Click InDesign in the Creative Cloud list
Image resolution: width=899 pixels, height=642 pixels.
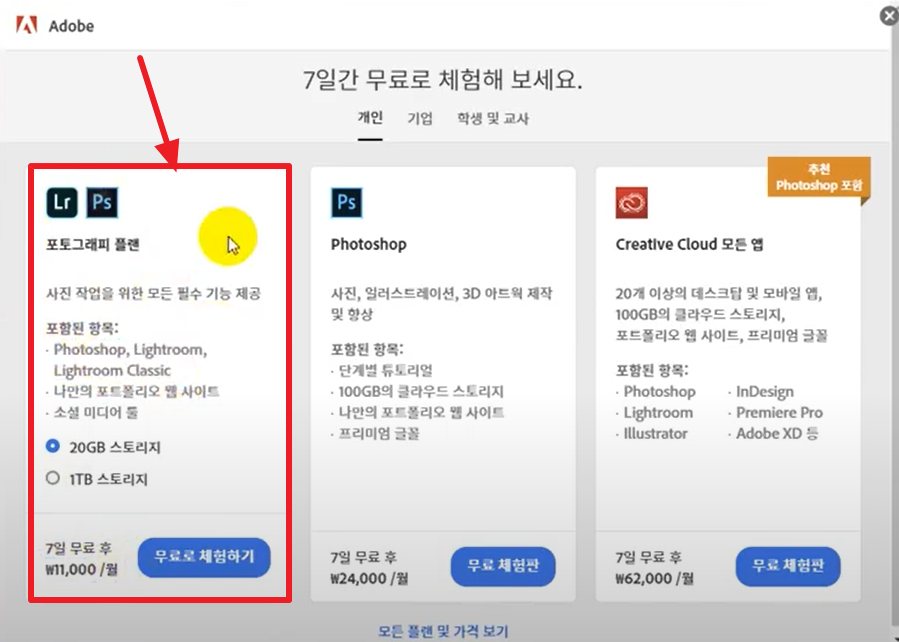point(765,392)
